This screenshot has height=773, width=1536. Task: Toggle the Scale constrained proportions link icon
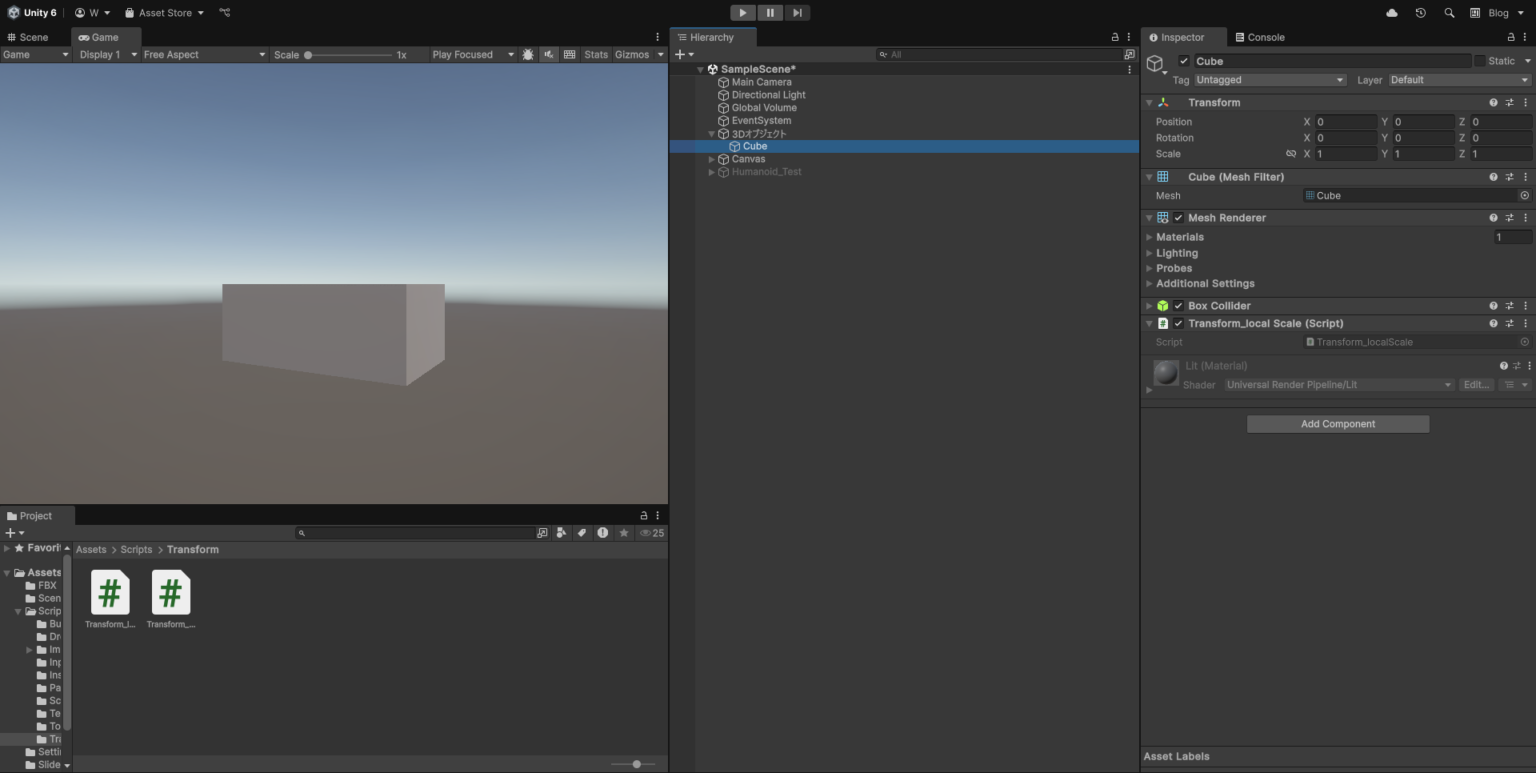click(1291, 153)
